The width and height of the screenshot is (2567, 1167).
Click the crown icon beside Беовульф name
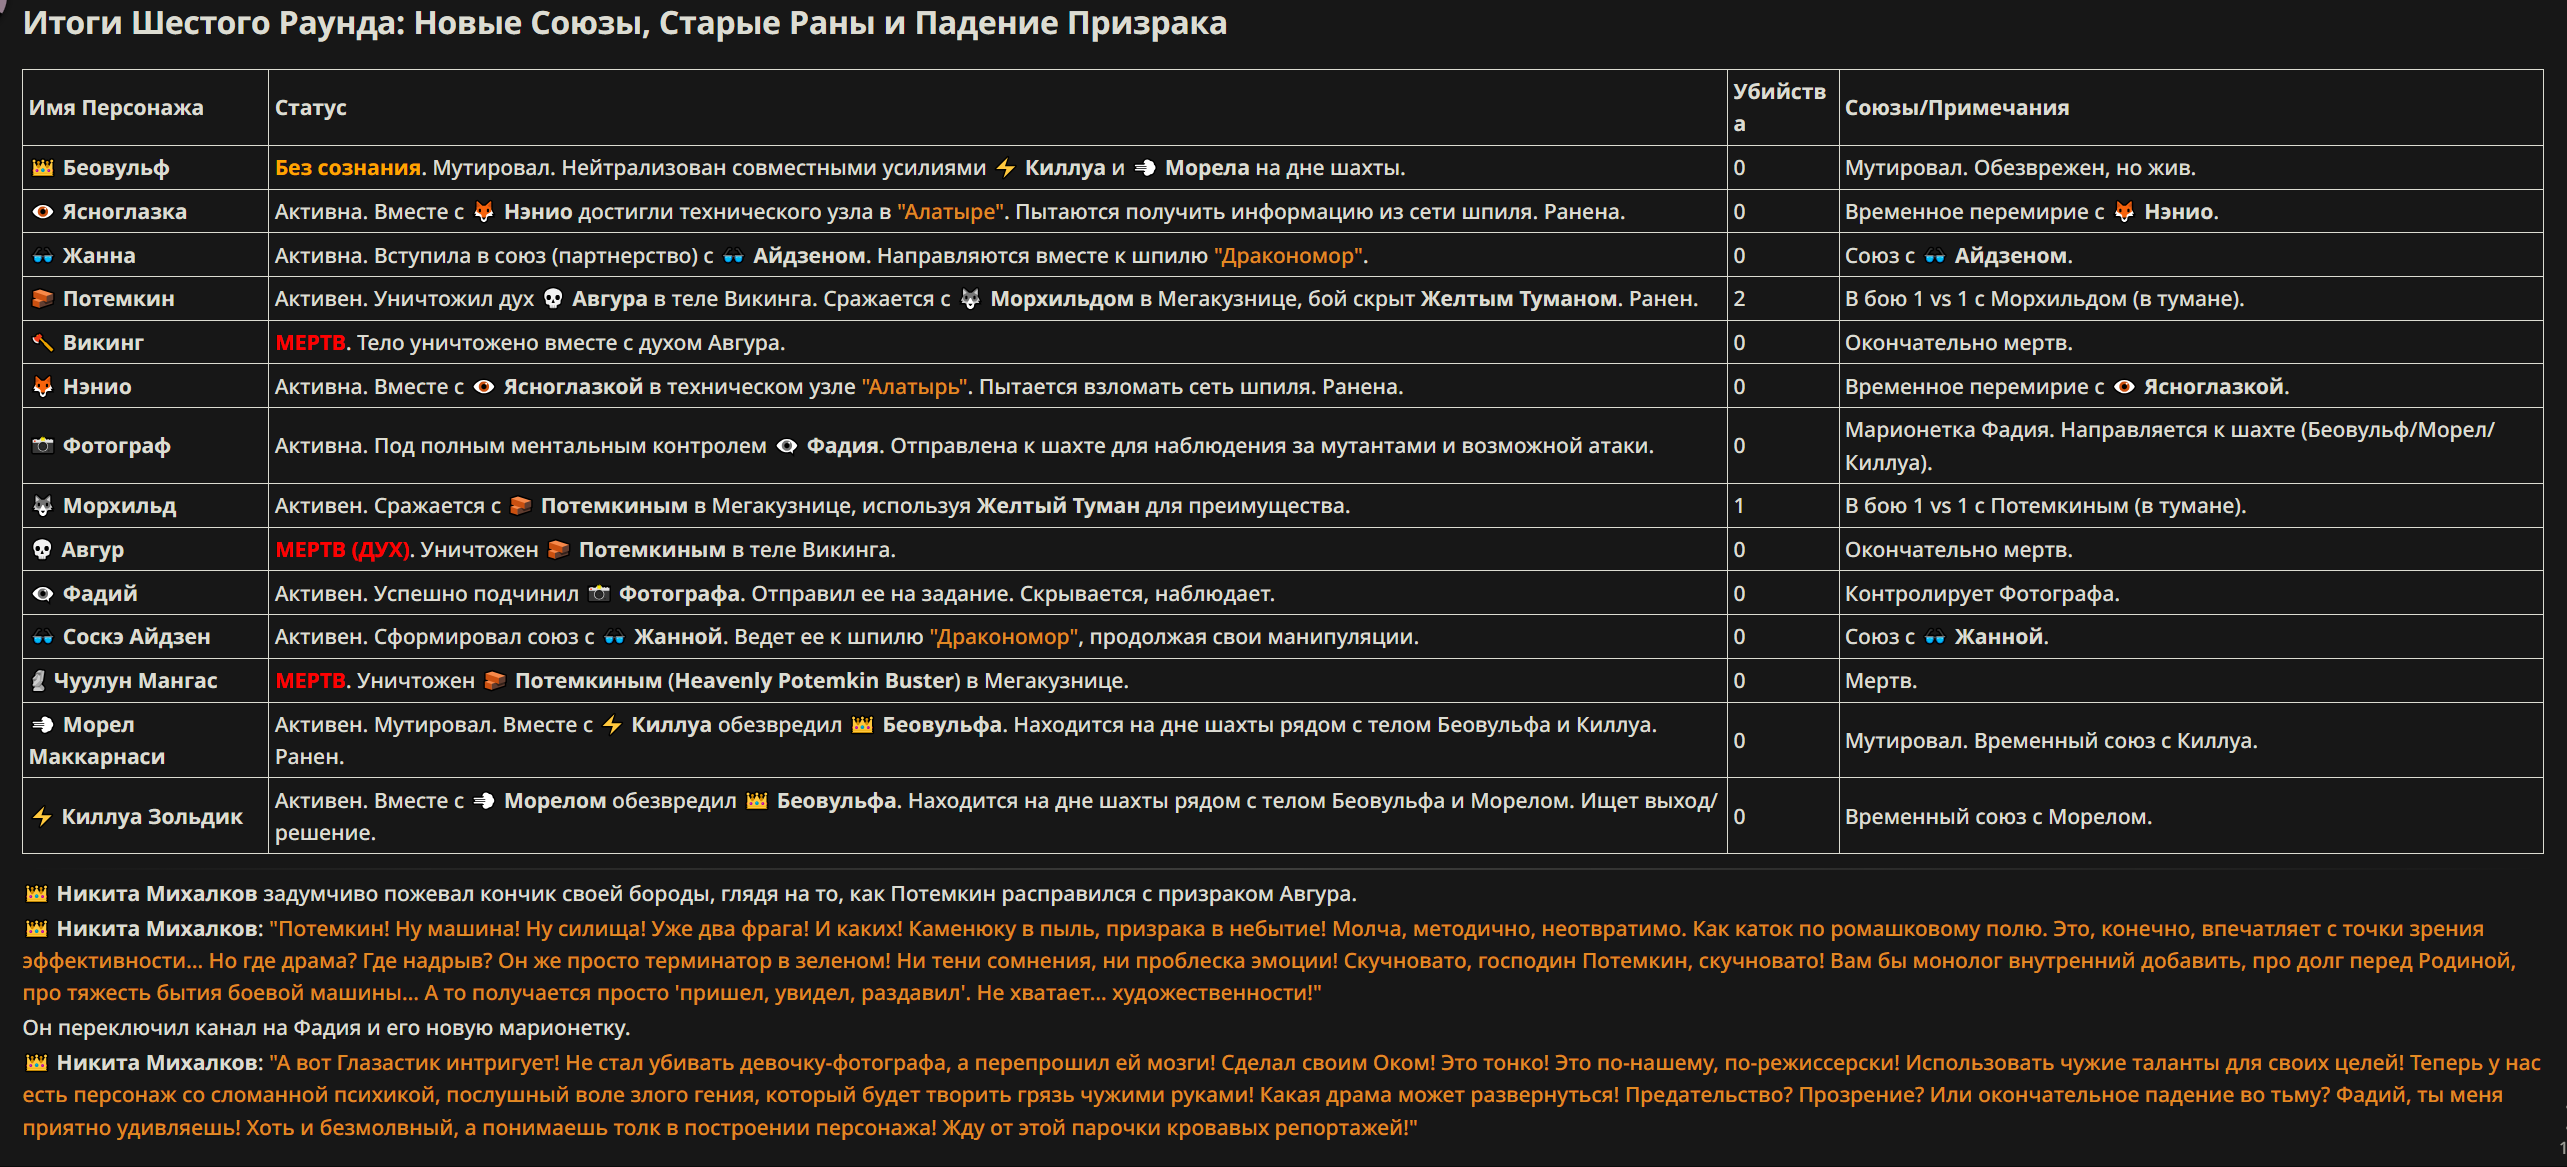(x=42, y=168)
